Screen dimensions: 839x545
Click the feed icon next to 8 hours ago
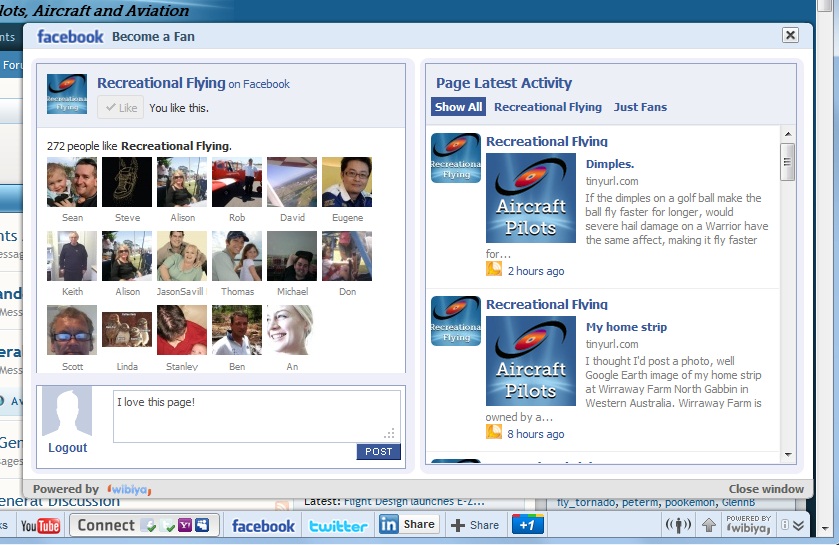[x=493, y=432]
